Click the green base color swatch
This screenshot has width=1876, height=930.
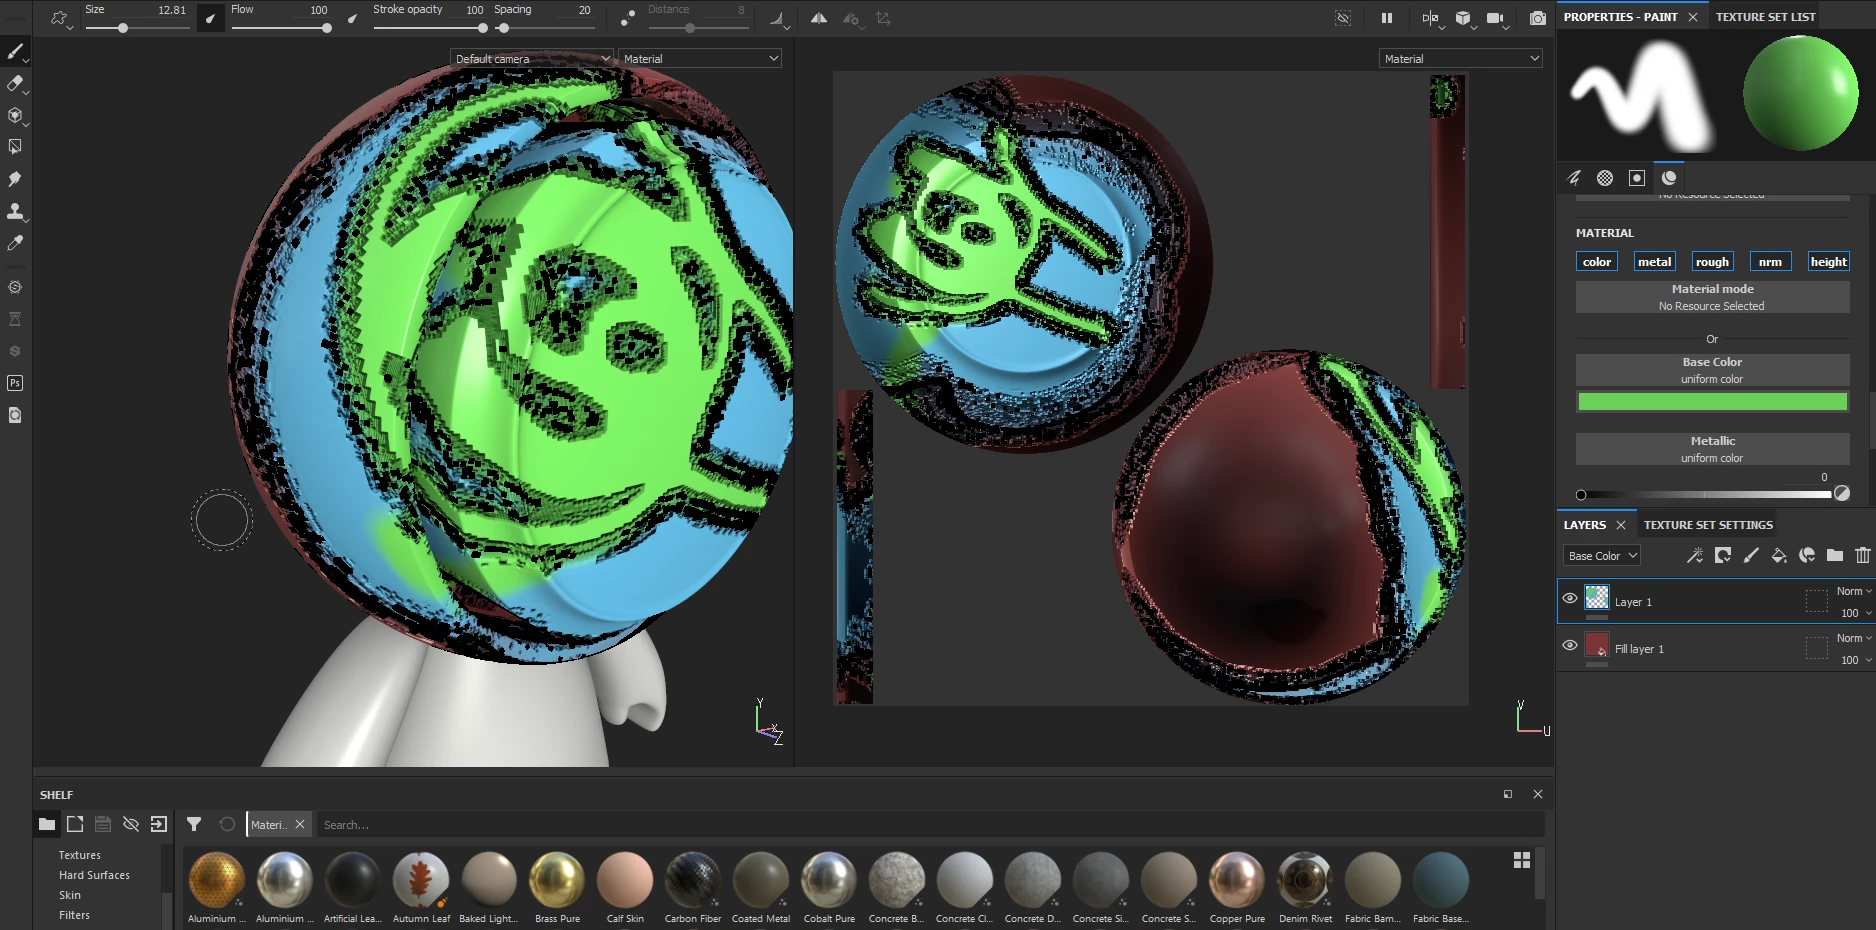(x=1712, y=401)
